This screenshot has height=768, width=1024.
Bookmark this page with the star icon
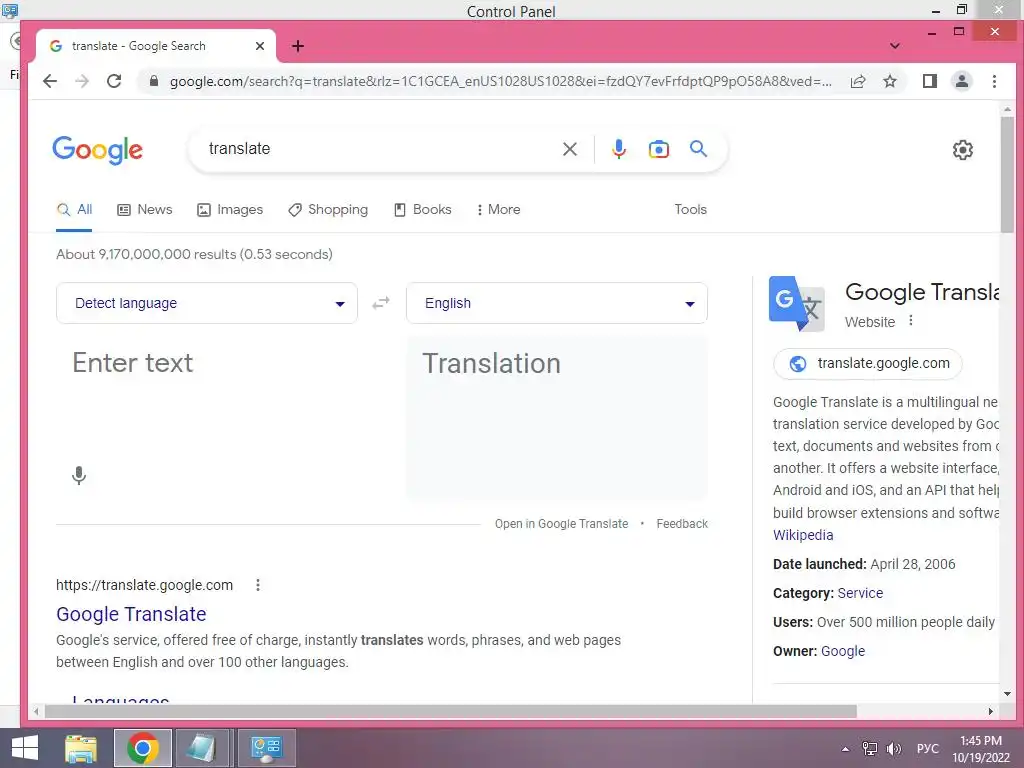click(x=889, y=81)
